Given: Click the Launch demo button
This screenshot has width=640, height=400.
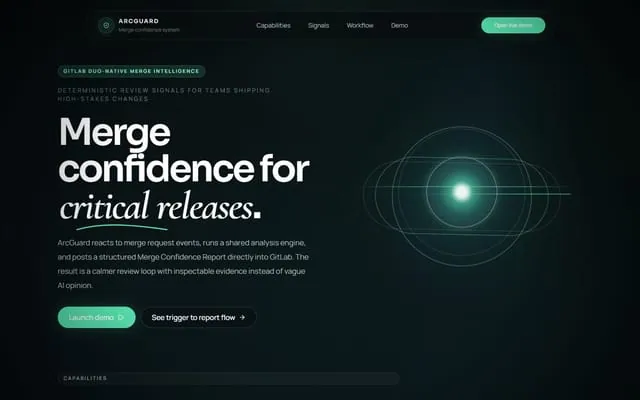Looking at the screenshot, I should [97, 317].
